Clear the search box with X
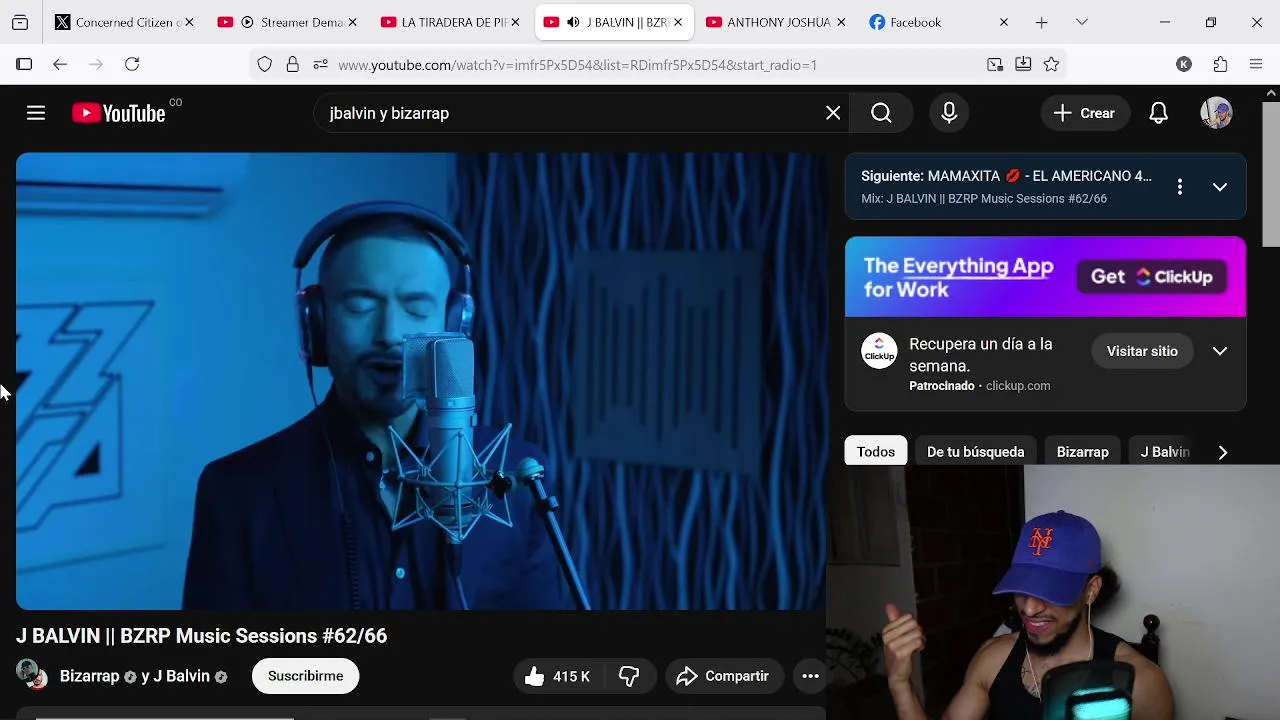 click(x=833, y=113)
